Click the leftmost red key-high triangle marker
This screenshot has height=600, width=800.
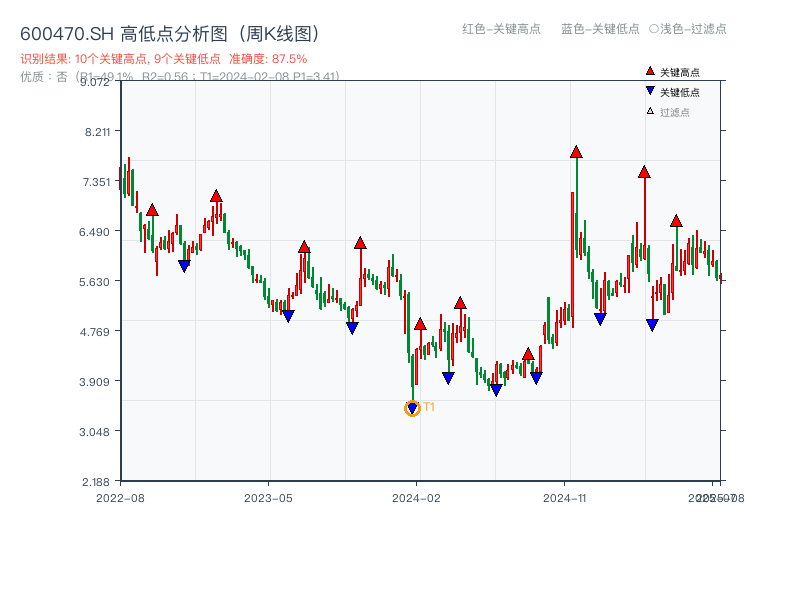(x=151, y=209)
